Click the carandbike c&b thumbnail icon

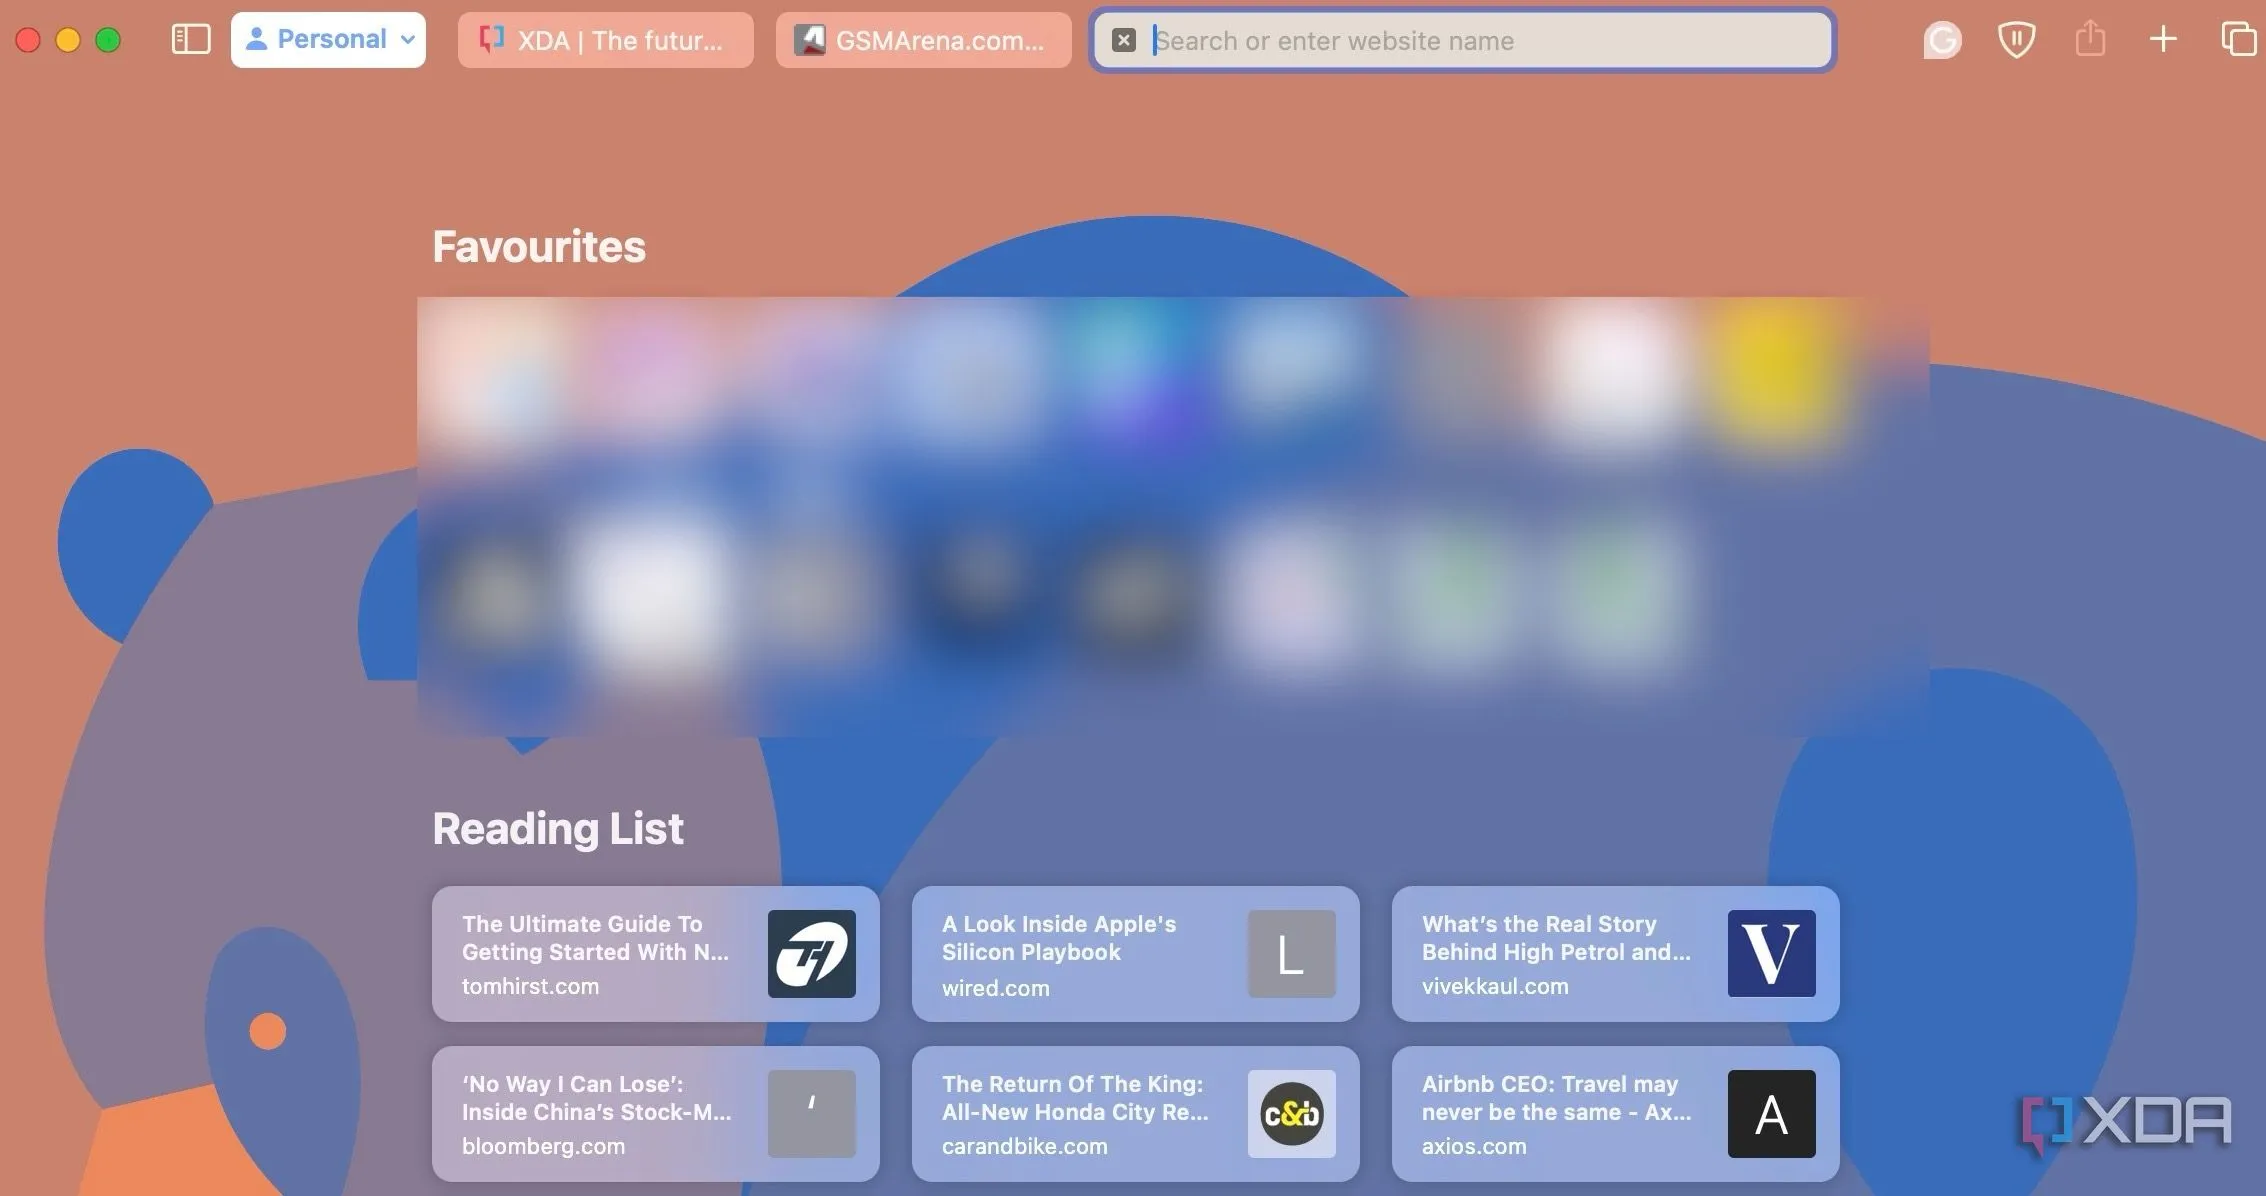click(1291, 1113)
